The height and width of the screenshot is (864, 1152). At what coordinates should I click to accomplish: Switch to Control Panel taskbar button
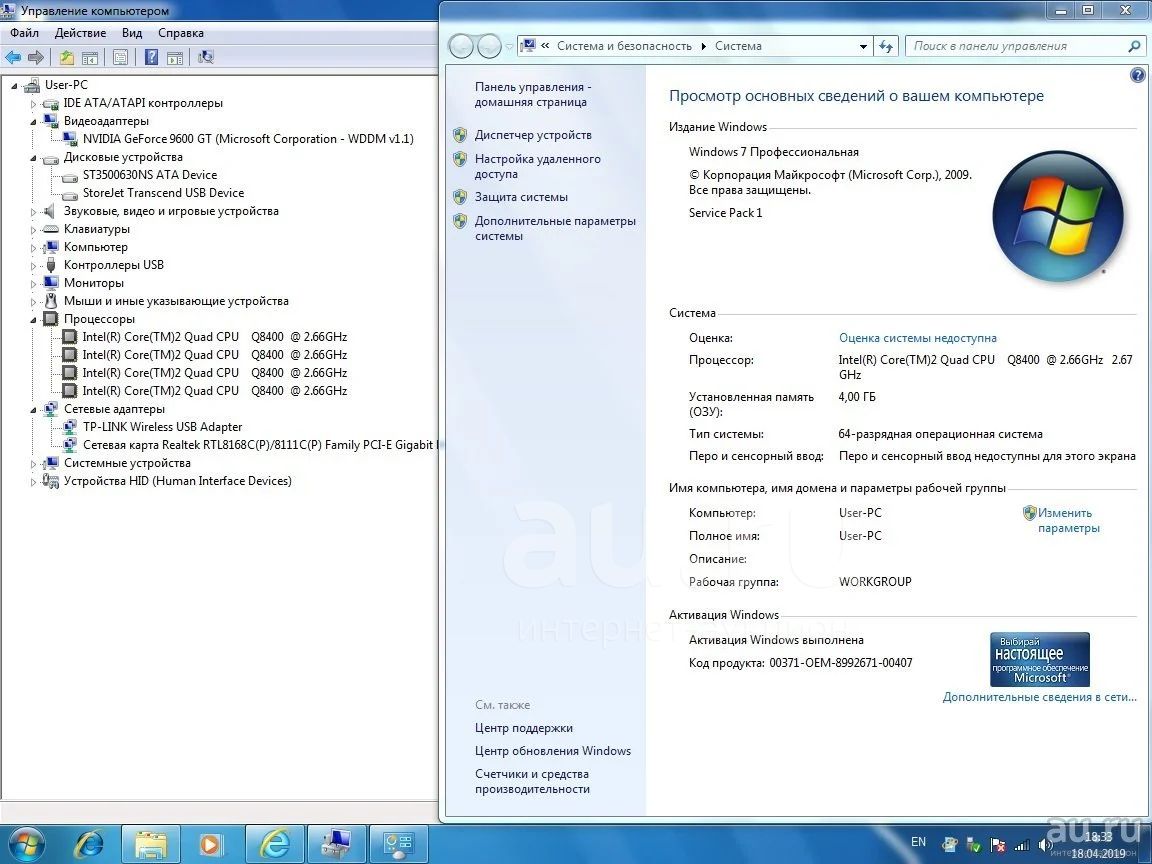coord(400,844)
